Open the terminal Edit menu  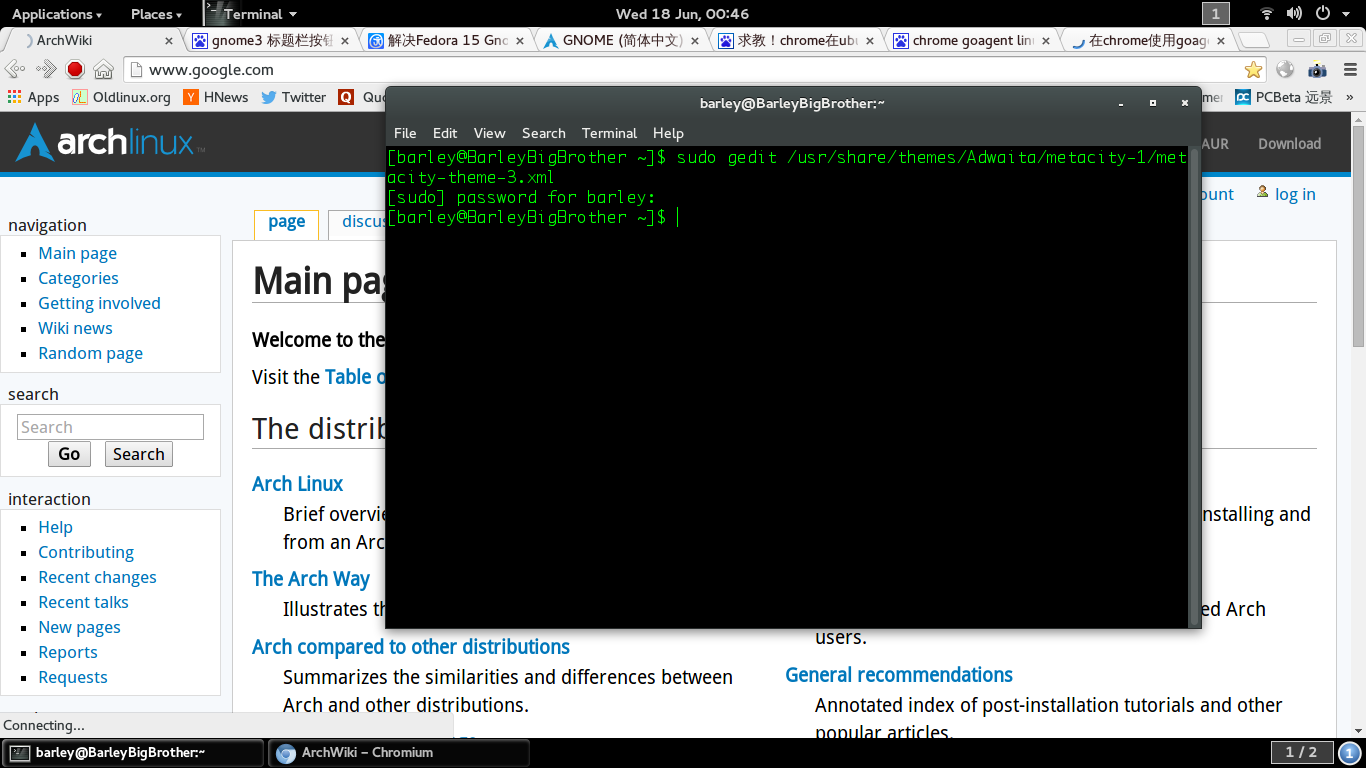(x=445, y=133)
